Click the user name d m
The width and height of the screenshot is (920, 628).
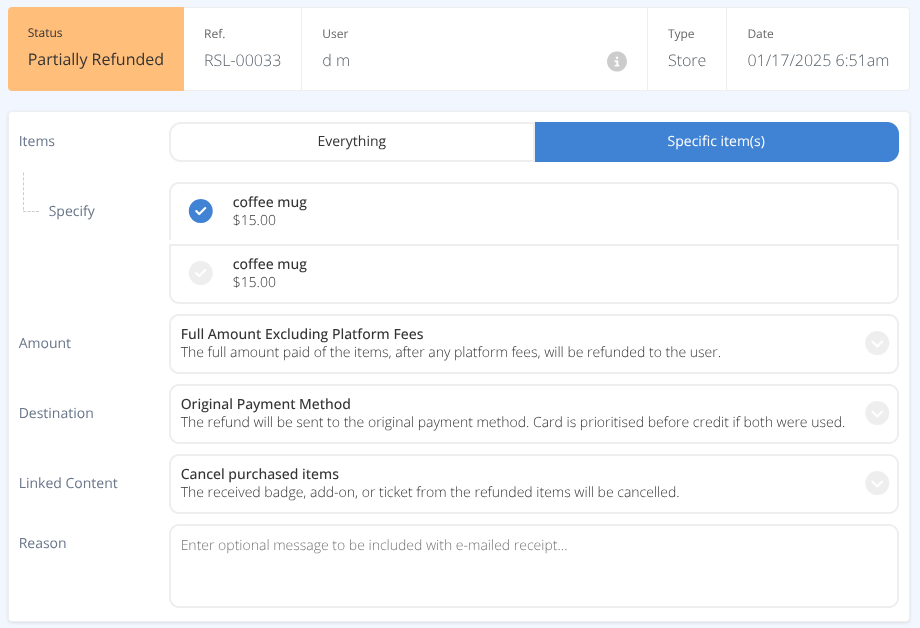pyautogui.click(x=336, y=61)
